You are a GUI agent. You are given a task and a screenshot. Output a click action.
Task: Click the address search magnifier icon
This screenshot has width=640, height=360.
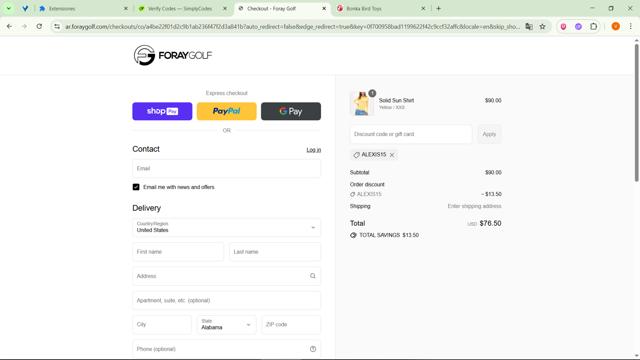313,276
